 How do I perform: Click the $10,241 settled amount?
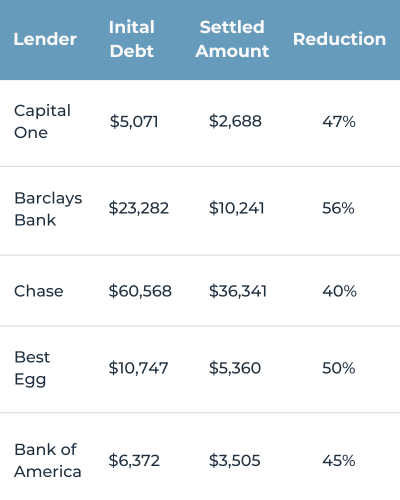click(x=237, y=208)
